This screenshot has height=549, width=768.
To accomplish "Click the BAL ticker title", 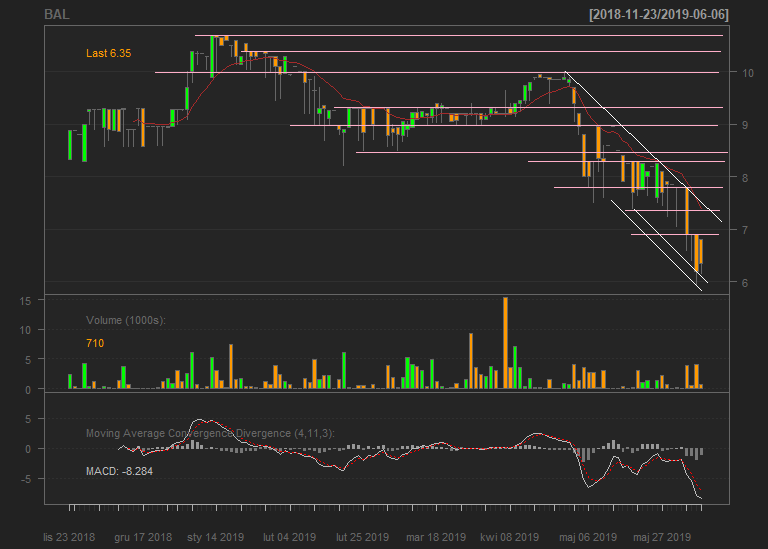I will [57, 14].
